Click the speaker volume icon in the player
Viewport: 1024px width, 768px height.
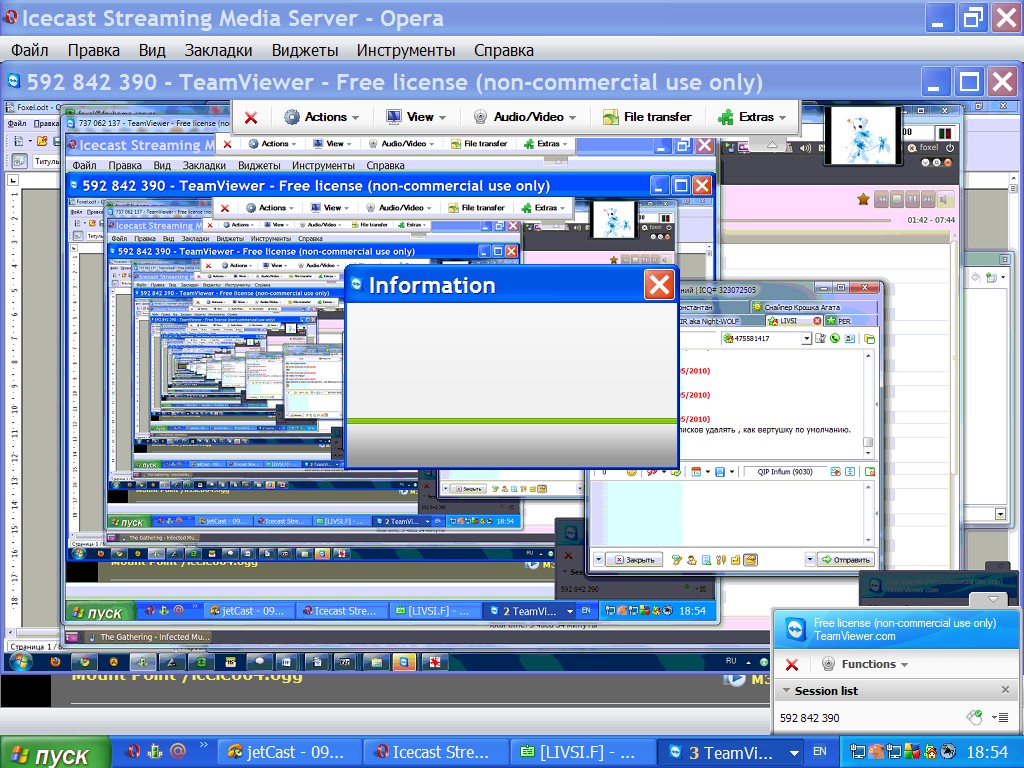click(x=944, y=199)
